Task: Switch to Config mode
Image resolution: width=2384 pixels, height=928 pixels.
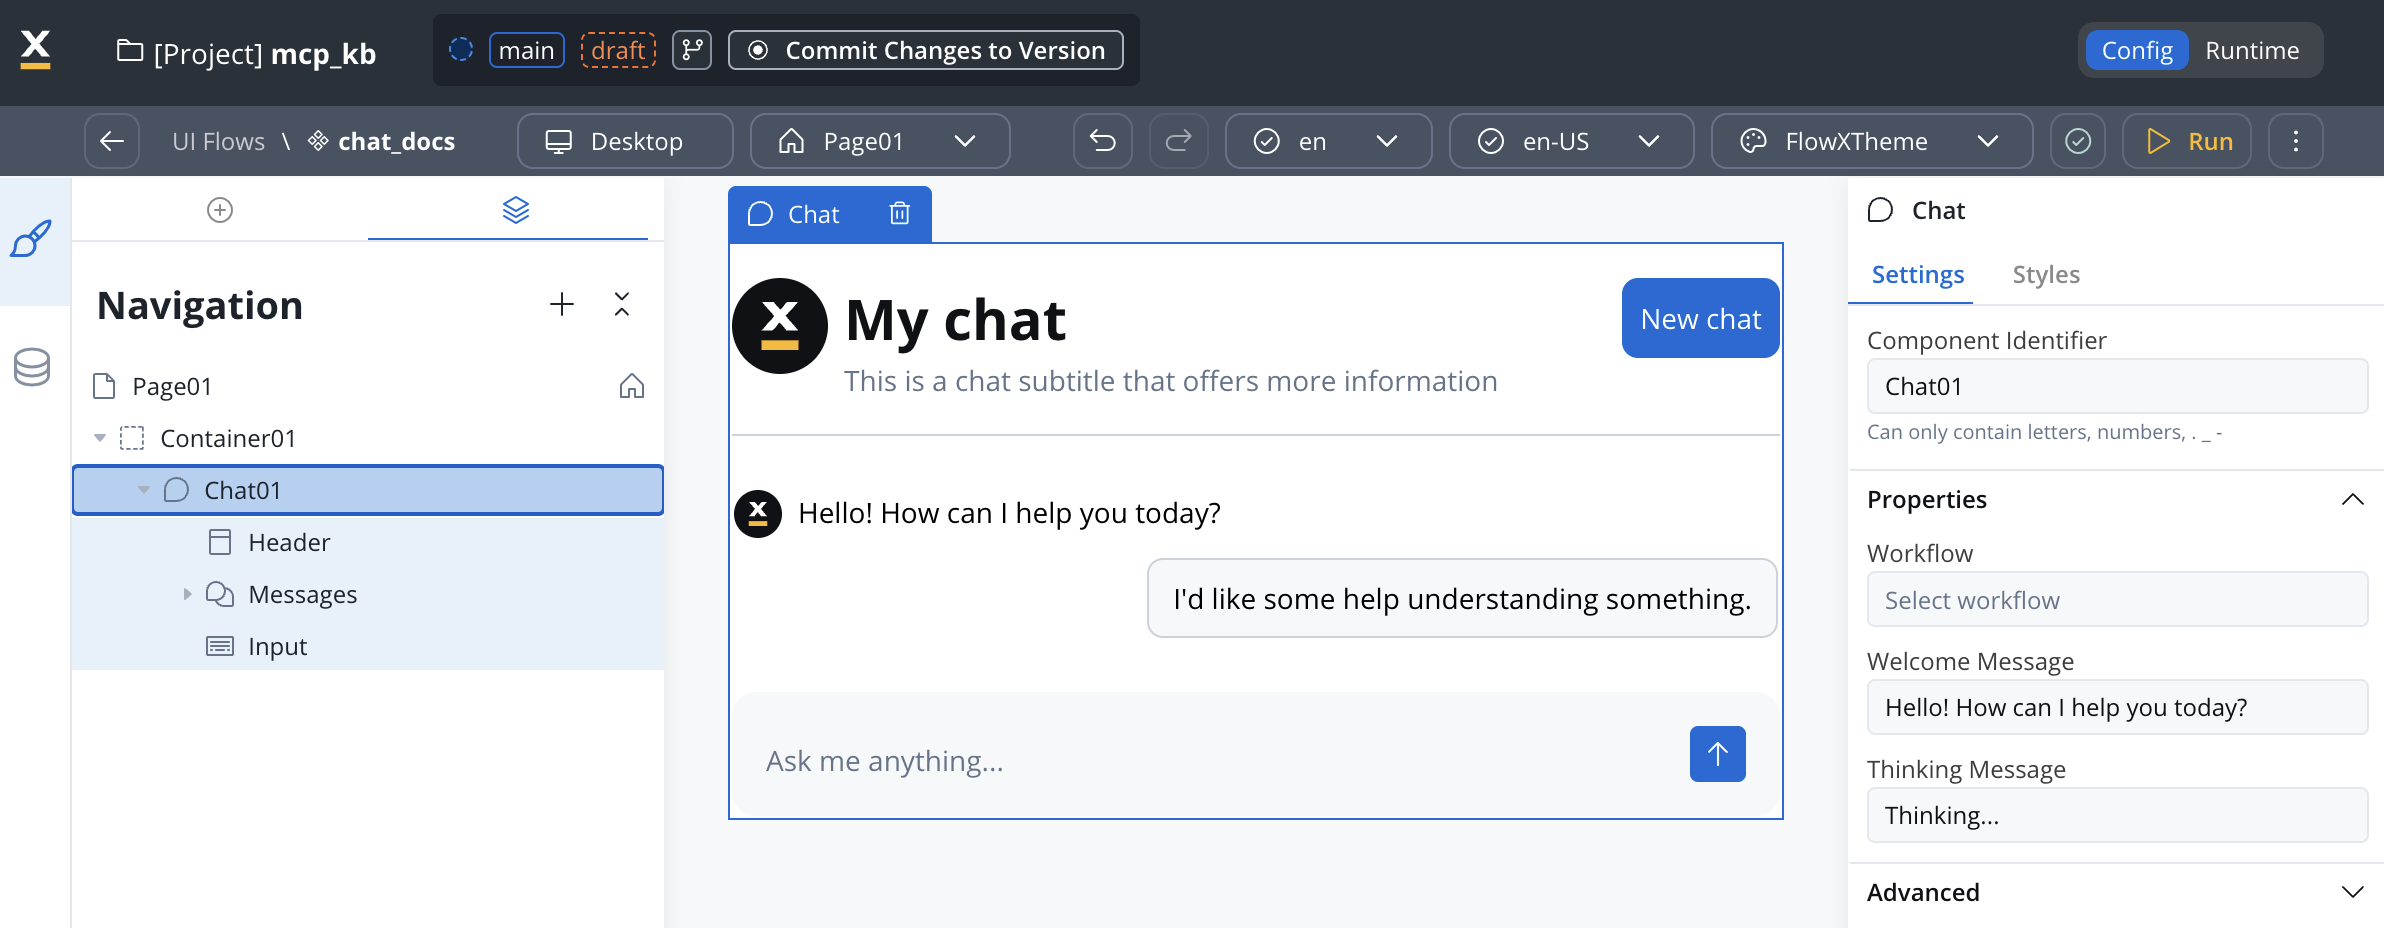Action: tap(2136, 50)
